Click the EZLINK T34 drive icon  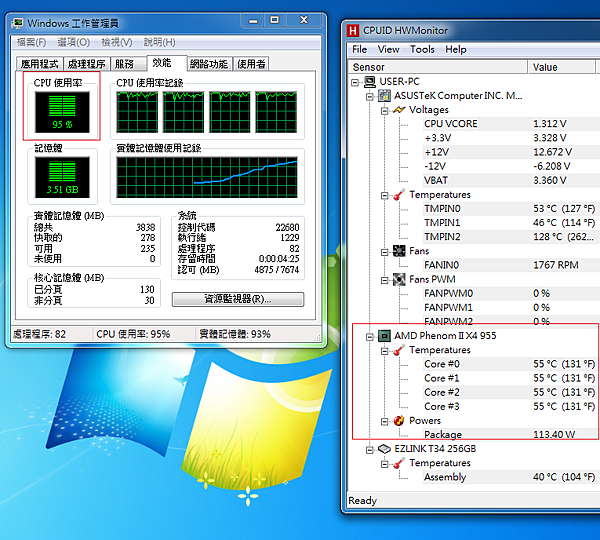click(385, 449)
